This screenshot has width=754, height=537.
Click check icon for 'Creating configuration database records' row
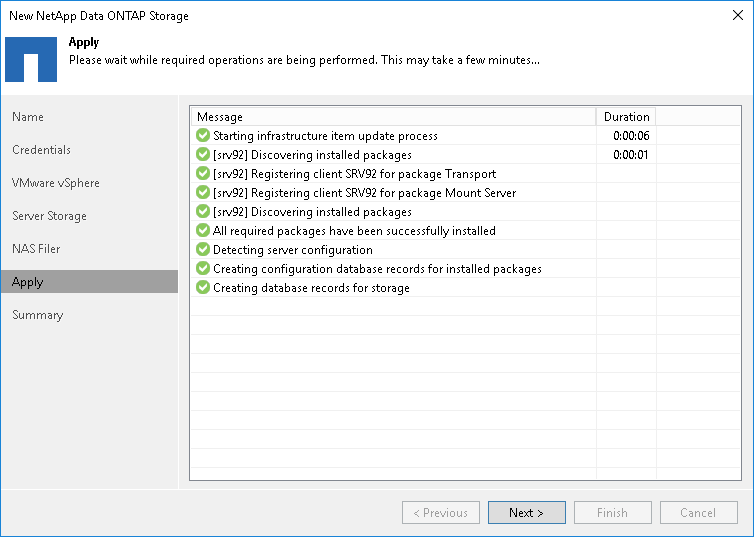click(203, 269)
